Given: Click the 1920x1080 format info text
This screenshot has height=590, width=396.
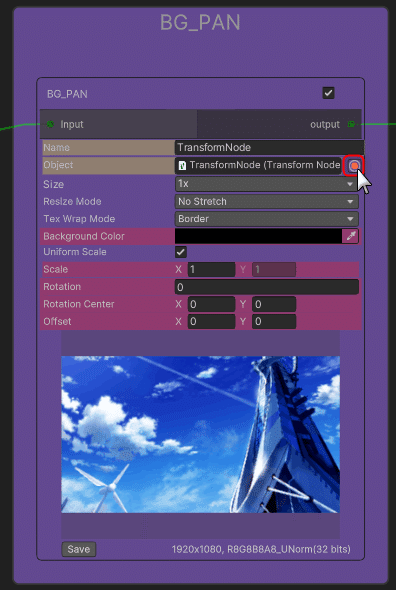Looking at the screenshot, I should (x=261, y=549).
